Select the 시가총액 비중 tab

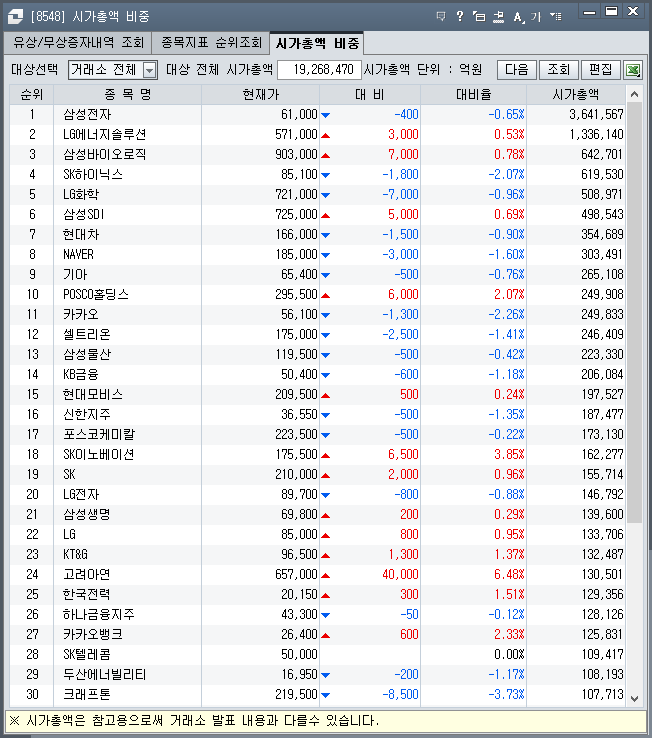pyautogui.click(x=317, y=44)
